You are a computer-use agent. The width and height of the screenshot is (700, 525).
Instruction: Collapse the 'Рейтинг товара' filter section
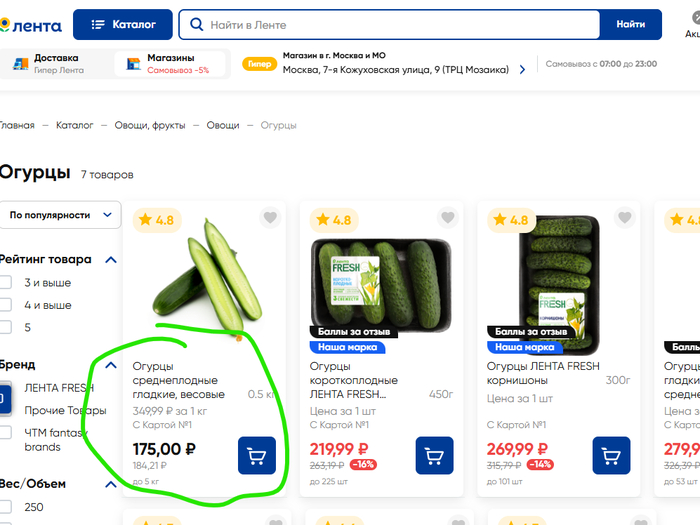(111, 260)
